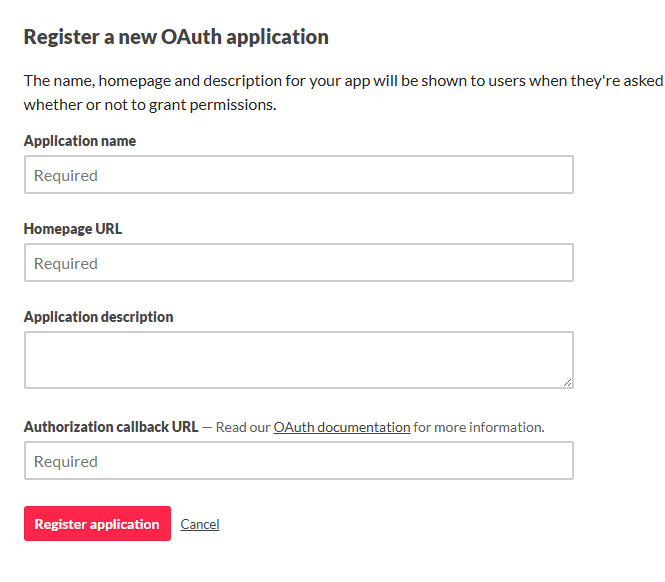Click the 'Application description' label
The width and height of the screenshot is (665, 582).
pos(98,317)
